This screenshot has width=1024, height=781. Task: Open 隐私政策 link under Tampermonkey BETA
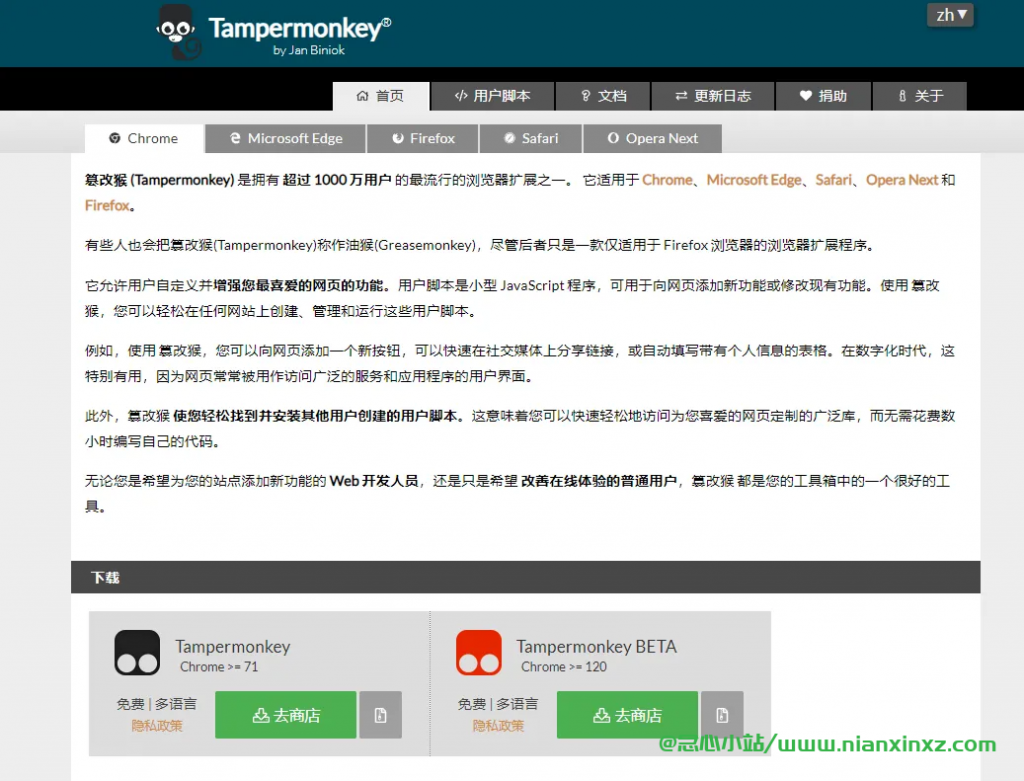[x=498, y=725]
